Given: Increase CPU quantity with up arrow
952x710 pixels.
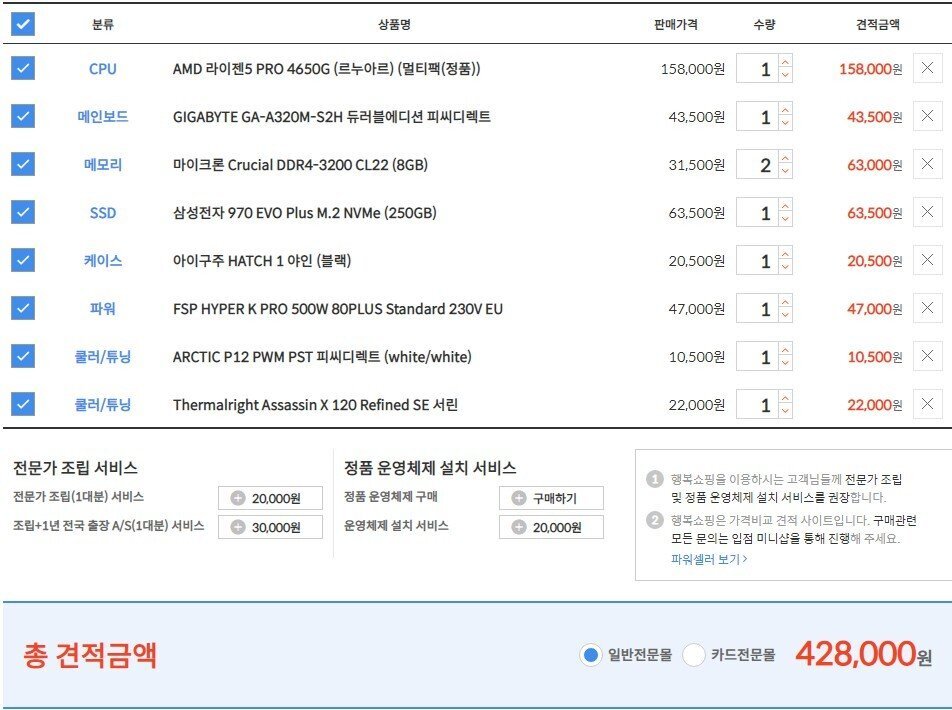Looking at the screenshot, I should [x=785, y=61].
